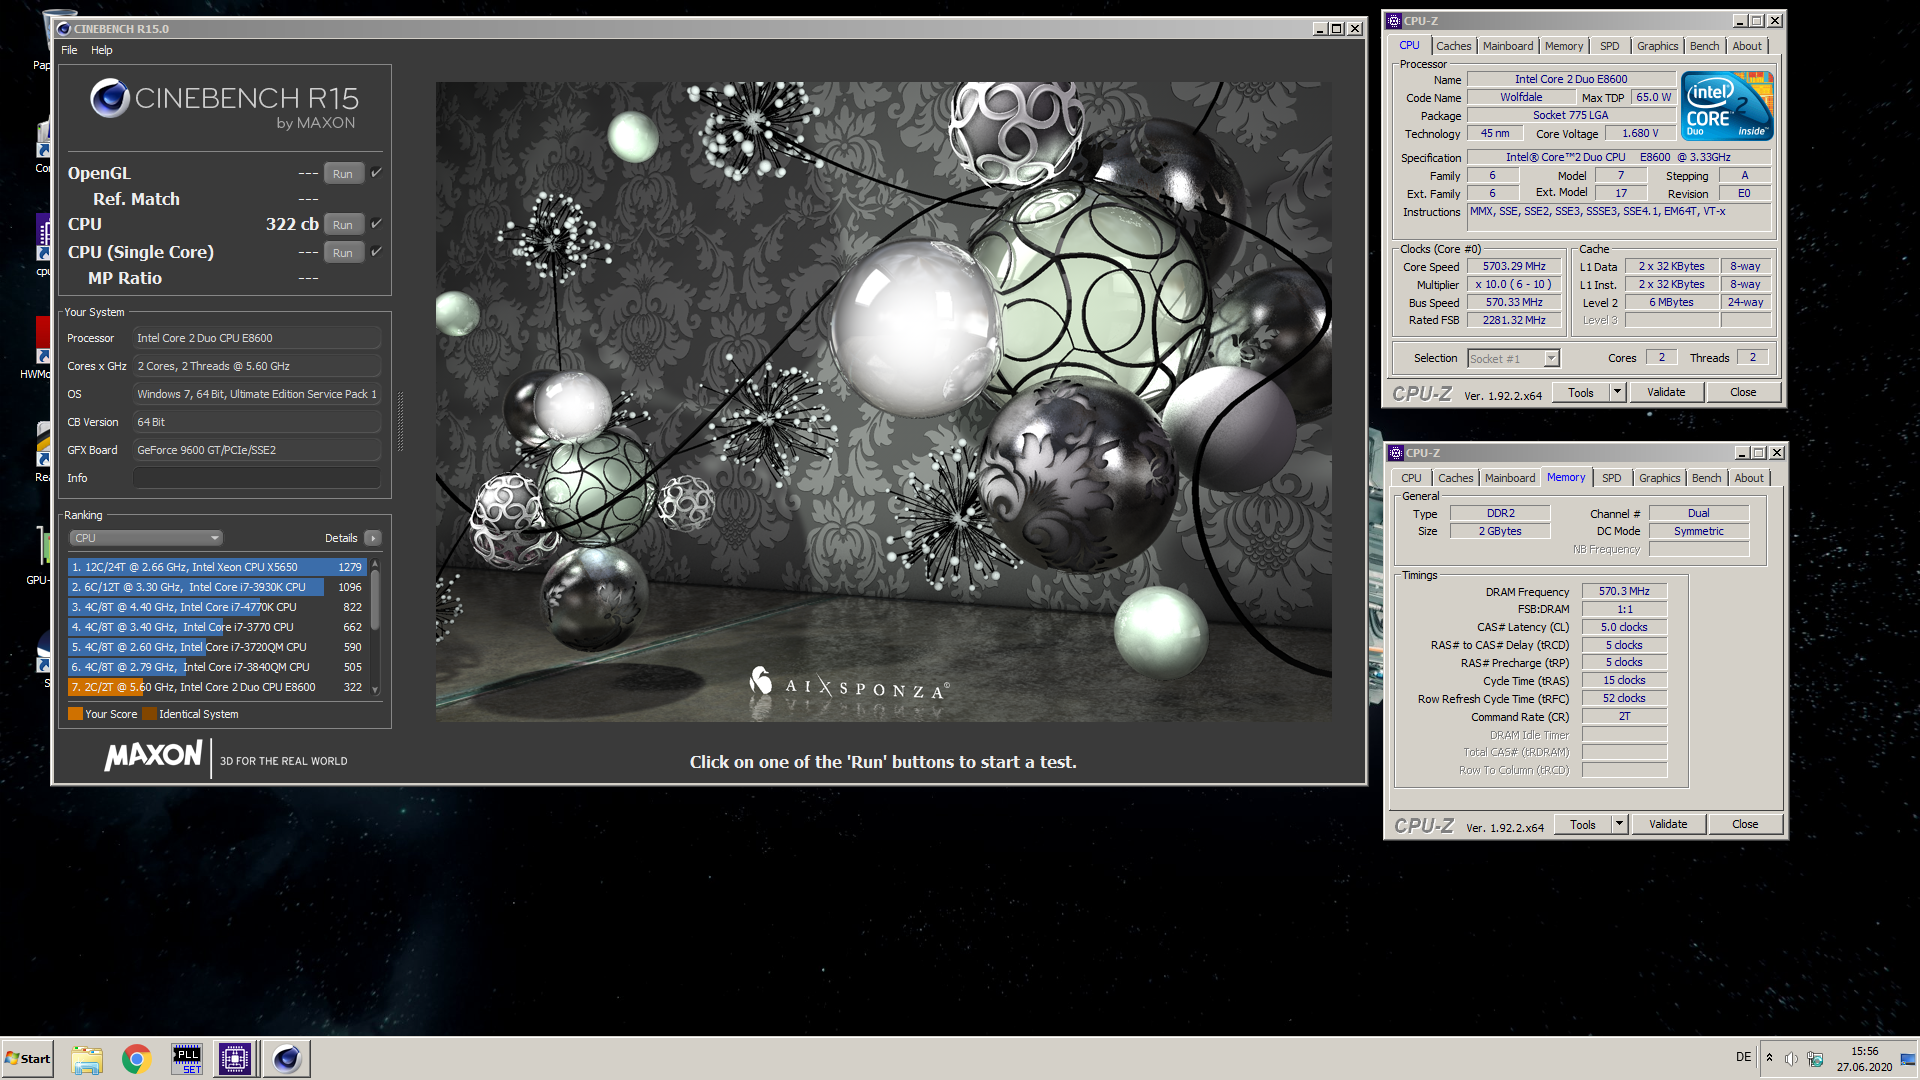Click Close button in upper CPU-Z
The width and height of the screenshot is (1920, 1080).
(1743, 392)
